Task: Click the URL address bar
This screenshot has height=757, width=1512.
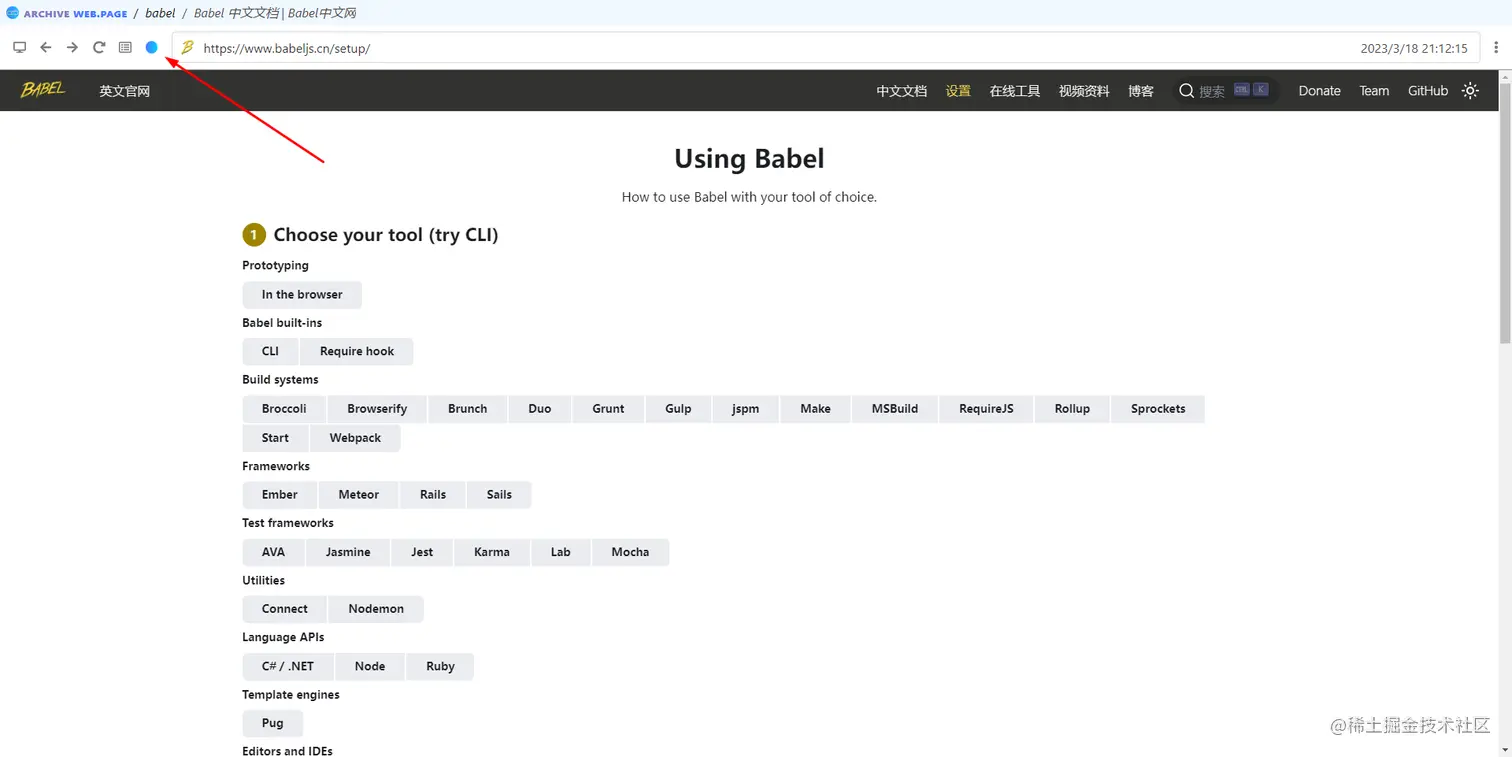Action: click(x=760, y=48)
